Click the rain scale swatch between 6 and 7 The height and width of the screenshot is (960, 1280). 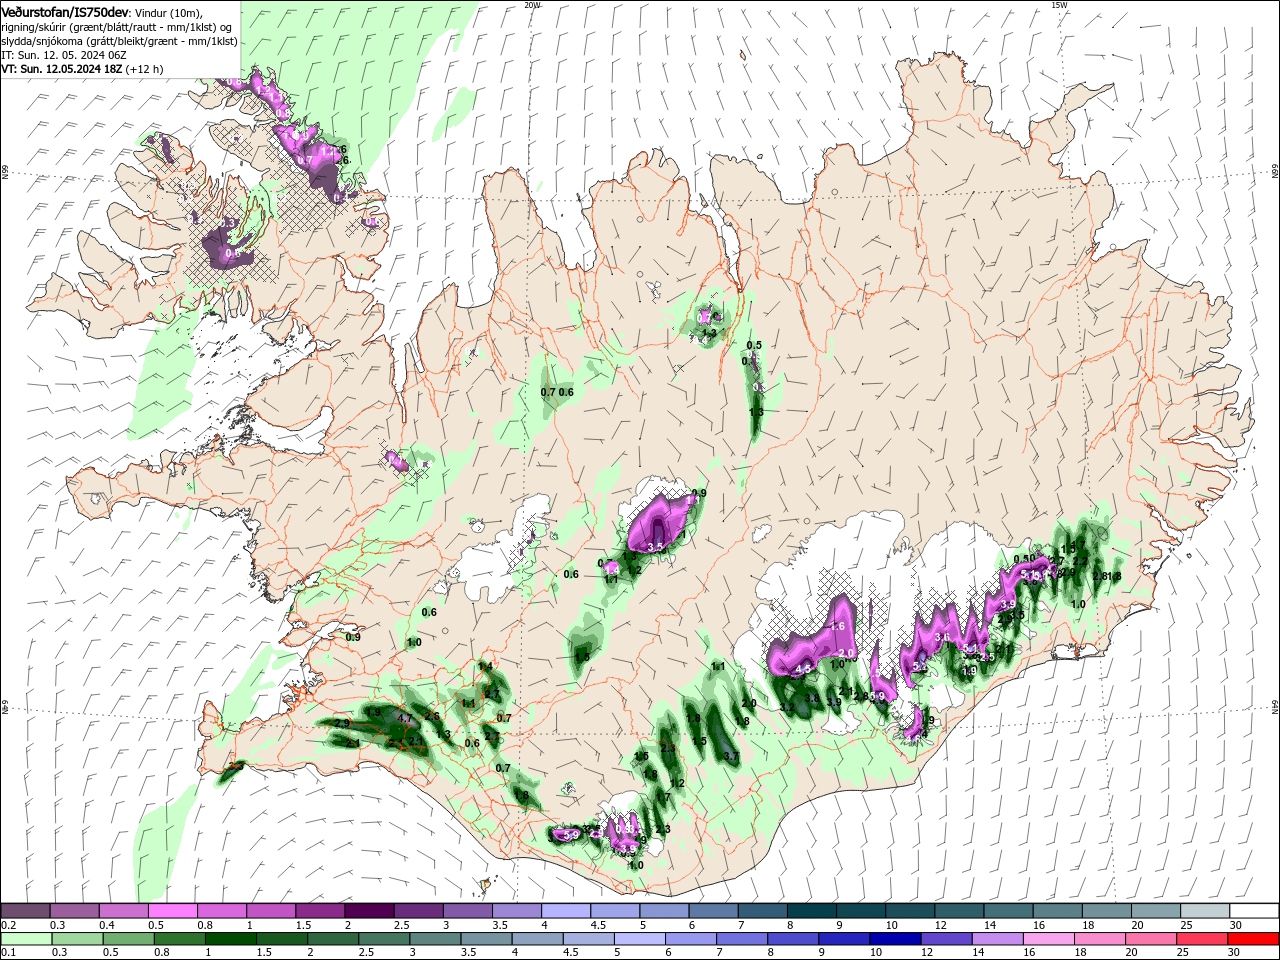pos(690,938)
